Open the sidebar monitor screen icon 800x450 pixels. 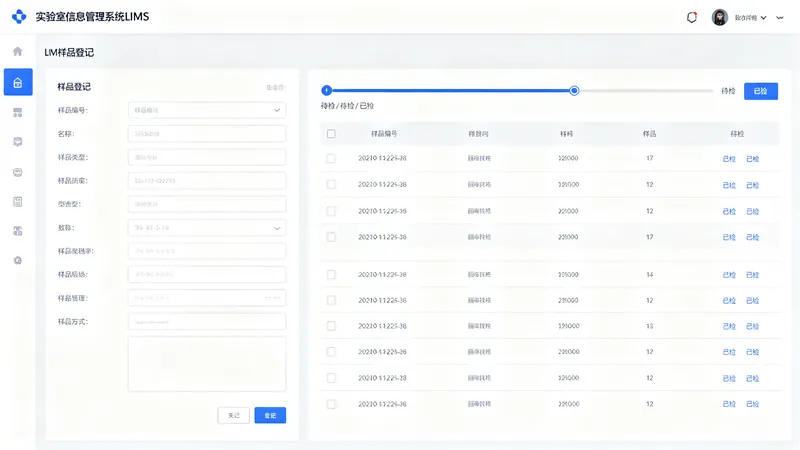pos(18,142)
